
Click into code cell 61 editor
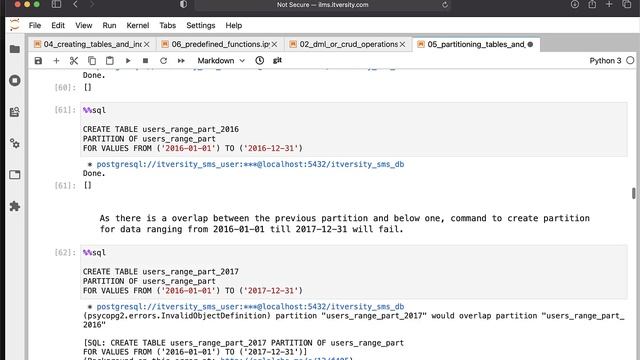pos(353,129)
